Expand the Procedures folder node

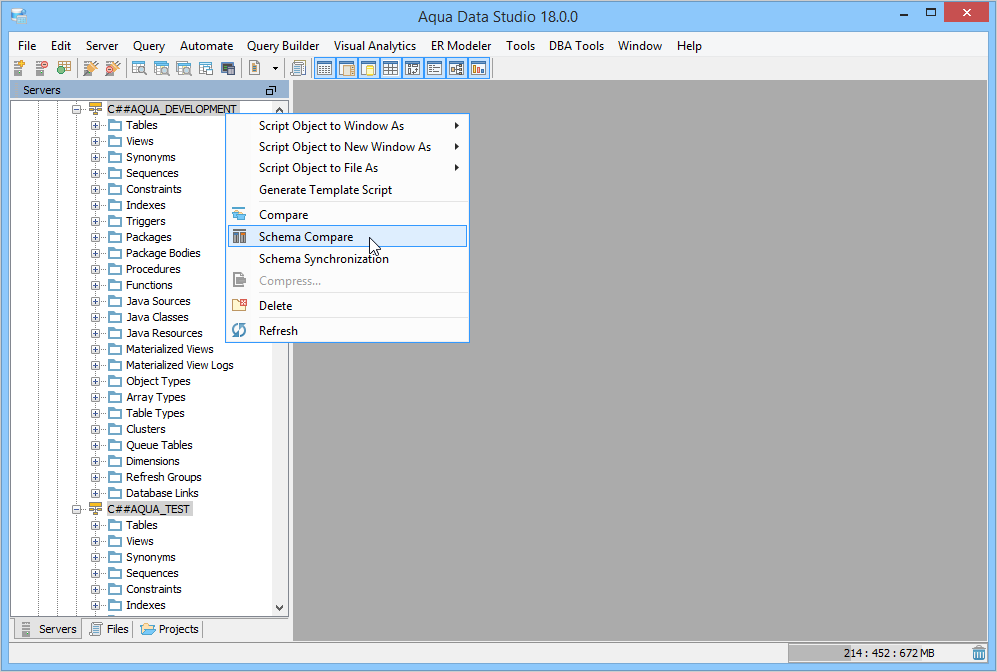95,269
